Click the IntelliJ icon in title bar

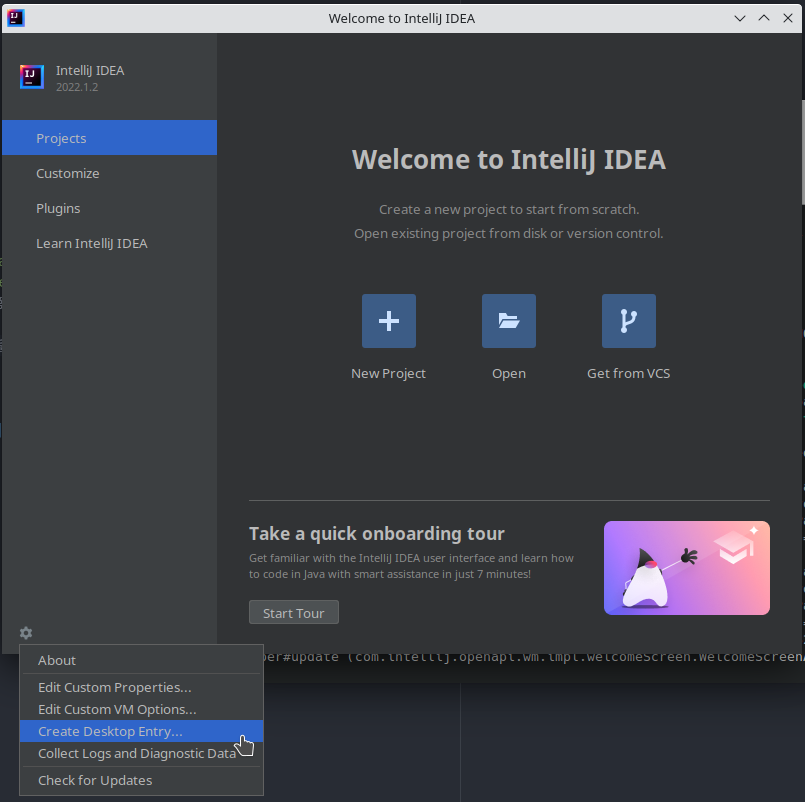tap(15, 18)
